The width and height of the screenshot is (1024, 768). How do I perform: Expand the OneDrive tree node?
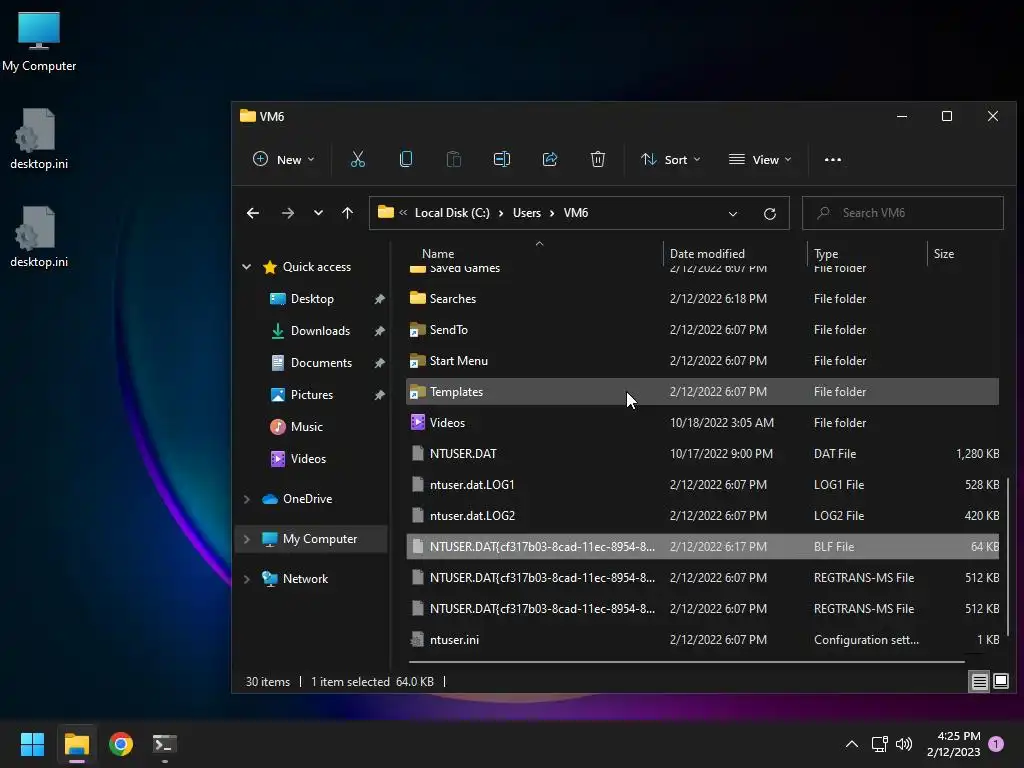[x=247, y=499]
